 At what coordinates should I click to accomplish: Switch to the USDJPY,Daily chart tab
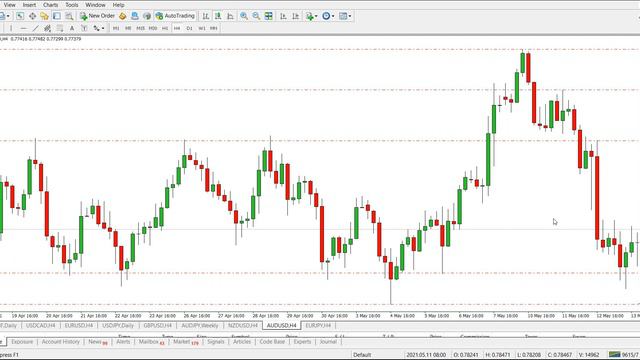tap(118, 325)
